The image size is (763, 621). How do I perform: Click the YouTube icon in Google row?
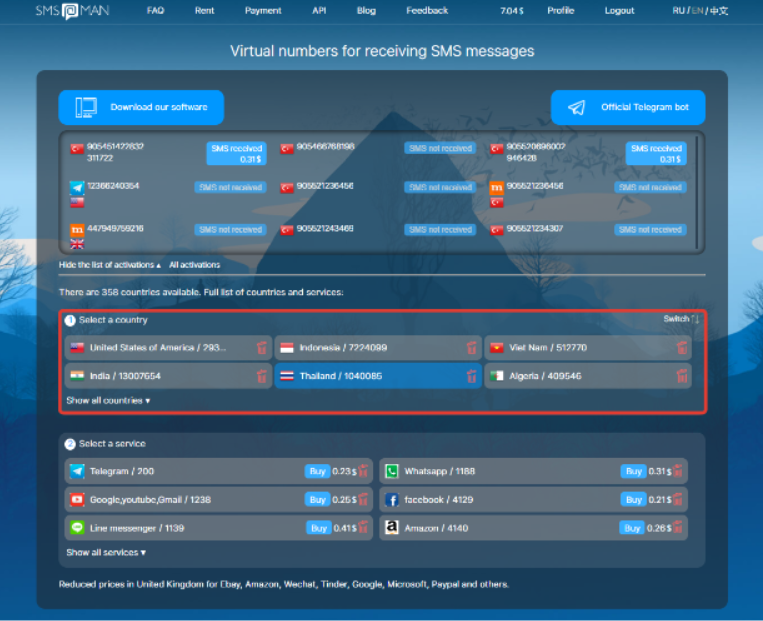point(77,499)
